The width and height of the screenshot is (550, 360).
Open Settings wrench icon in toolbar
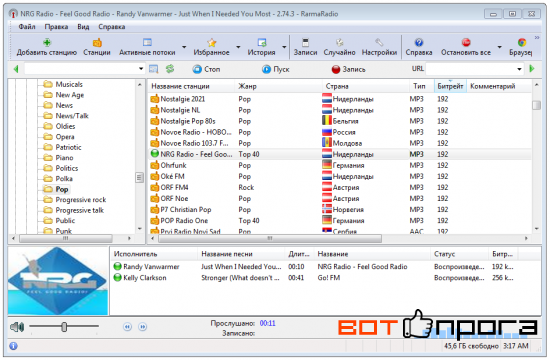pyautogui.click(x=379, y=43)
